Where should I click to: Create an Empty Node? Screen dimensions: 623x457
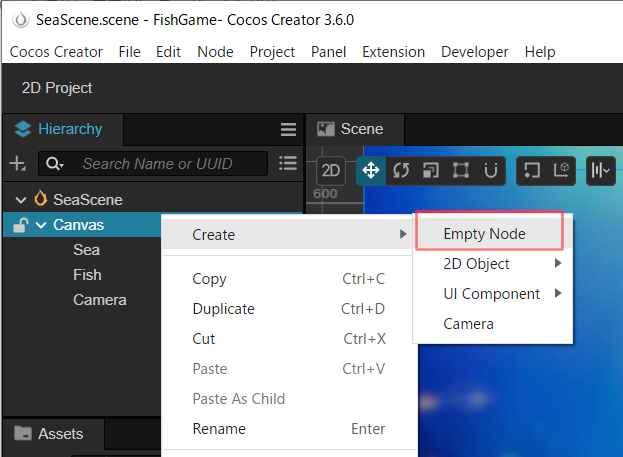(493, 234)
